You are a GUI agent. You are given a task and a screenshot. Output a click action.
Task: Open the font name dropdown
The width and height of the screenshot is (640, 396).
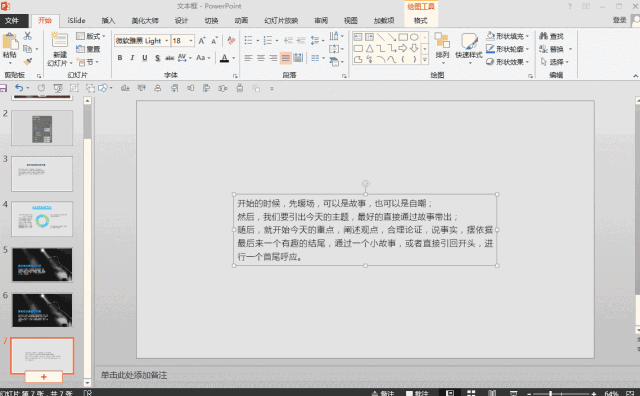(x=167, y=40)
